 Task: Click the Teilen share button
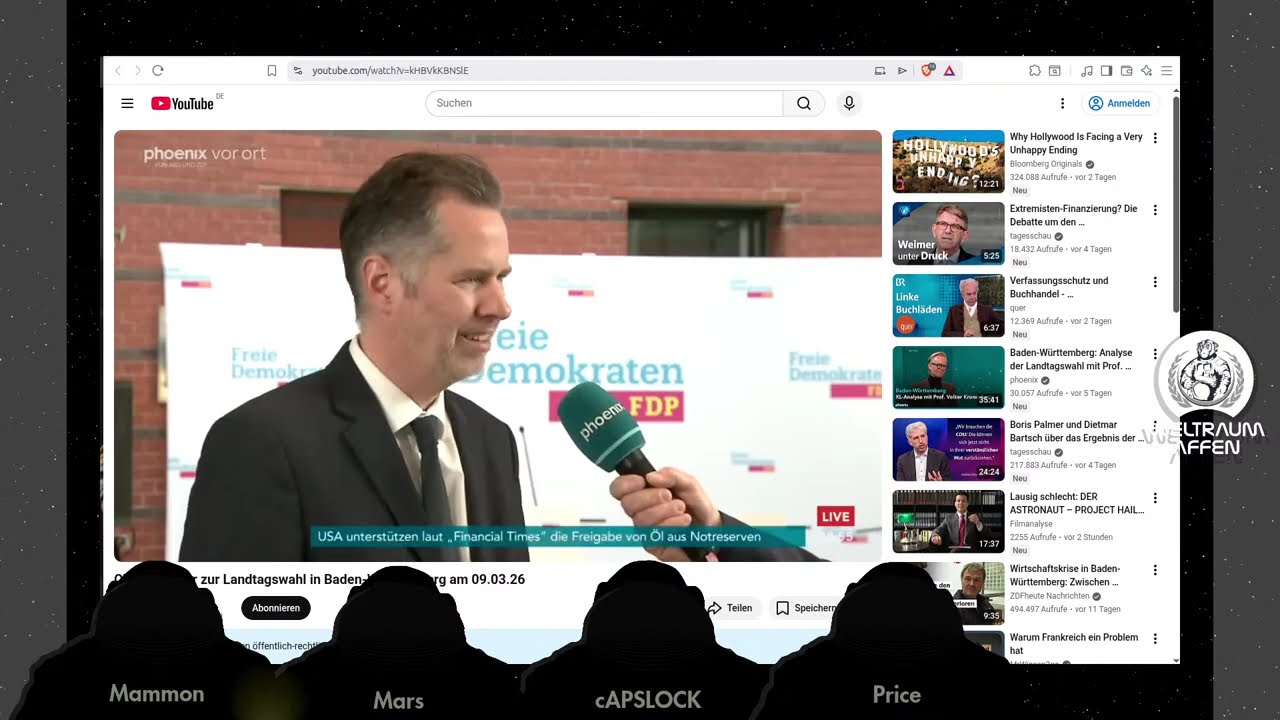(730, 608)
